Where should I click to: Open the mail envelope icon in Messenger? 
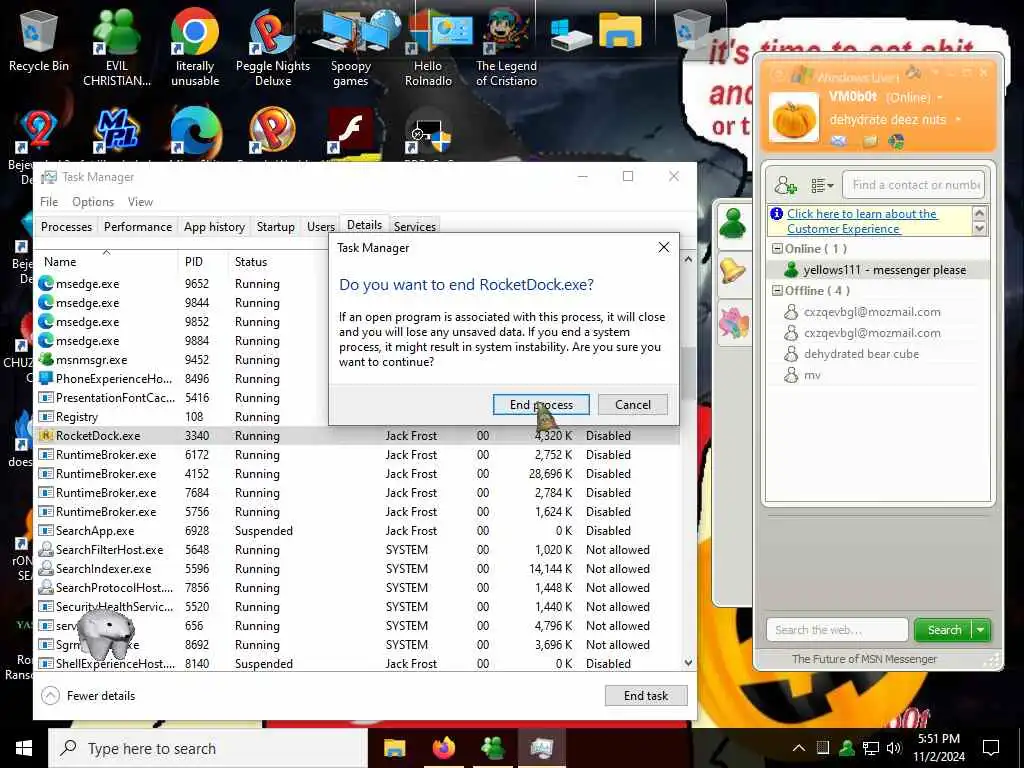click(x=839, y=141)
